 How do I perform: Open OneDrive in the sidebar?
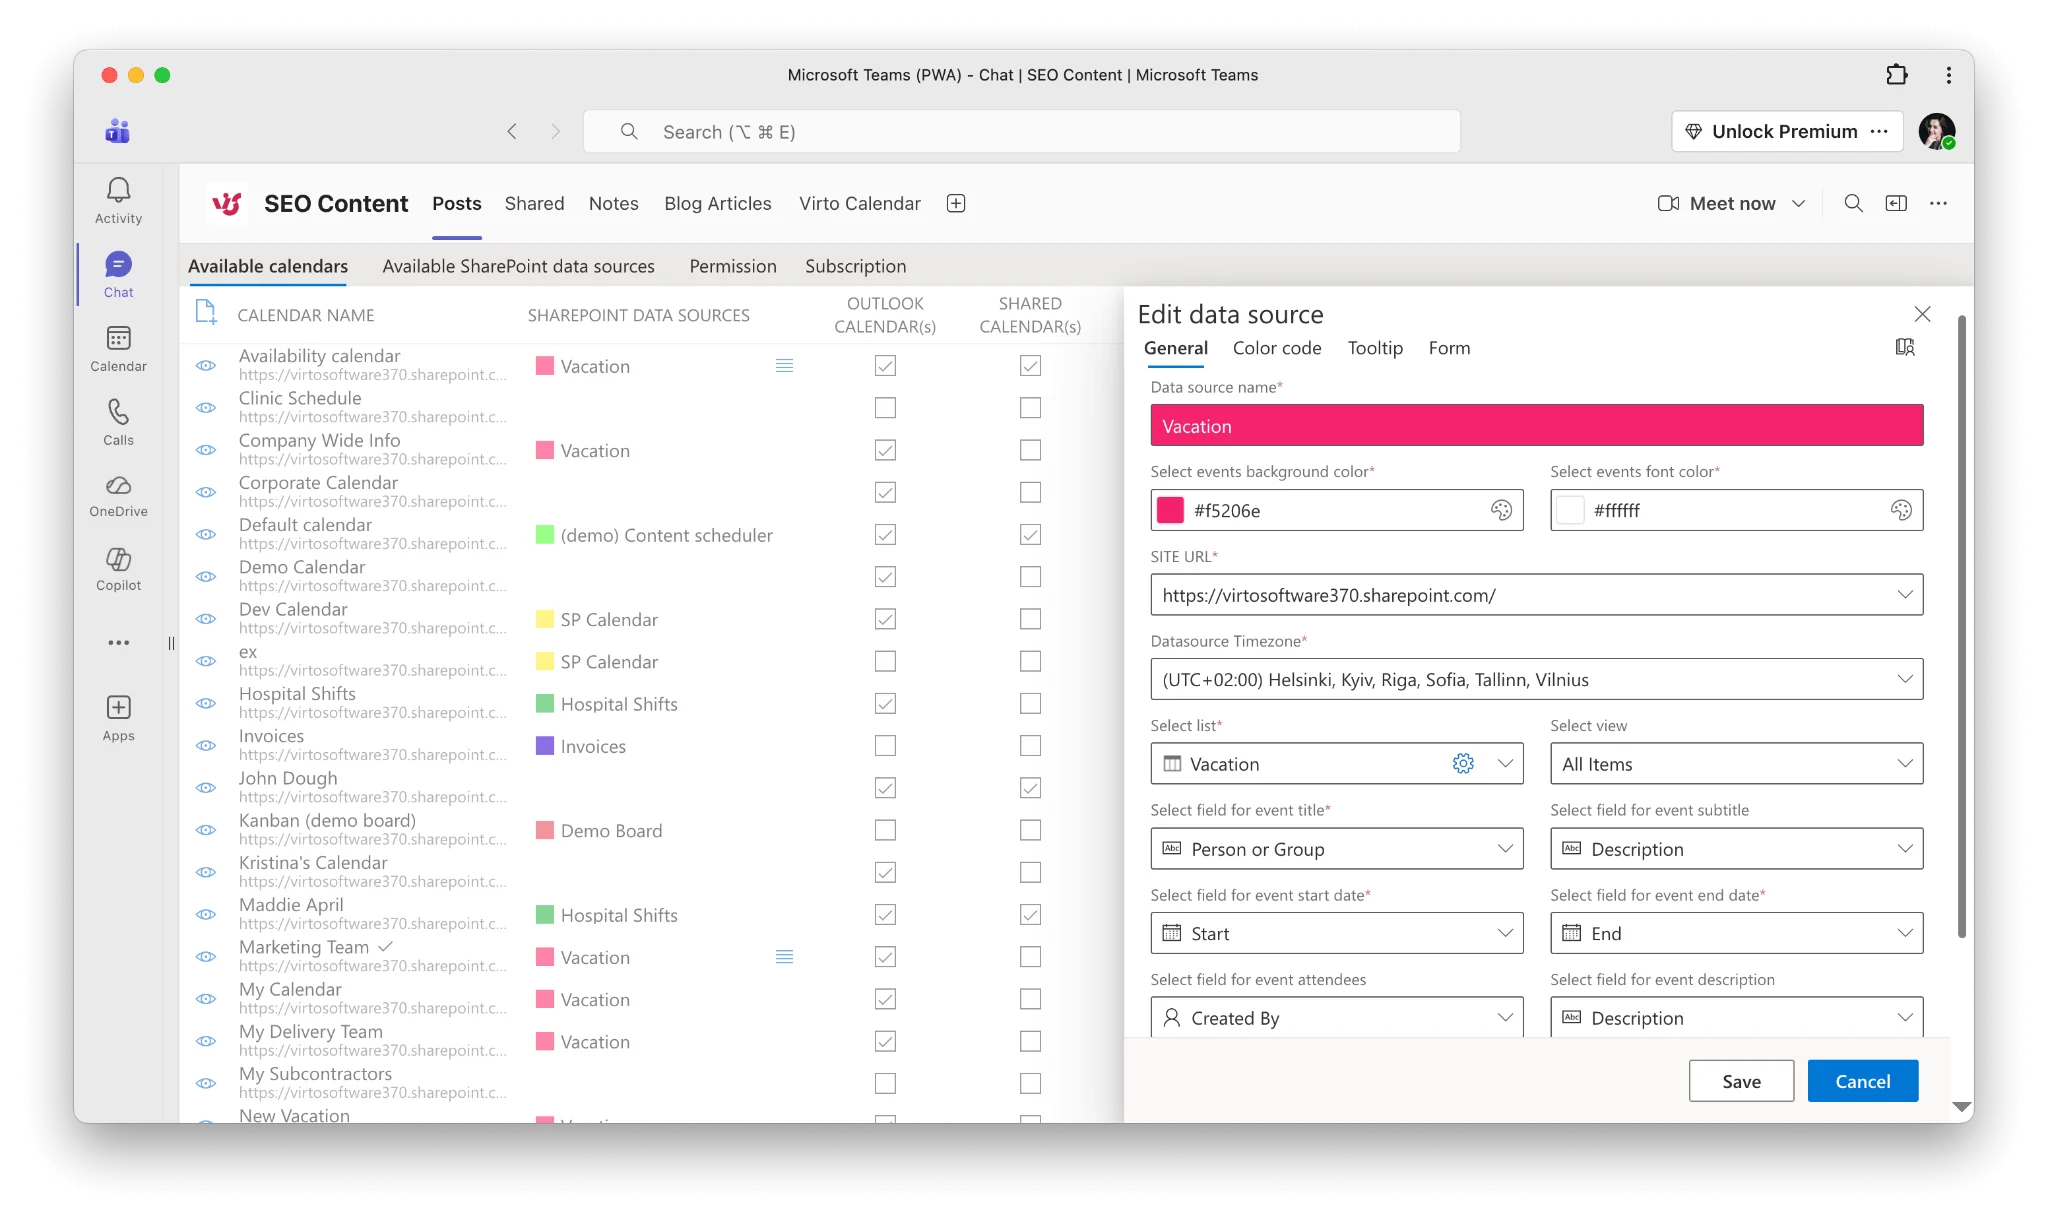118,496
